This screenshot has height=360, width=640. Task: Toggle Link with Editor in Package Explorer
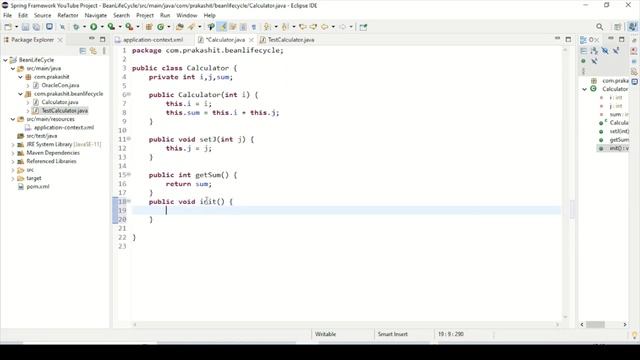pos(93,51)
